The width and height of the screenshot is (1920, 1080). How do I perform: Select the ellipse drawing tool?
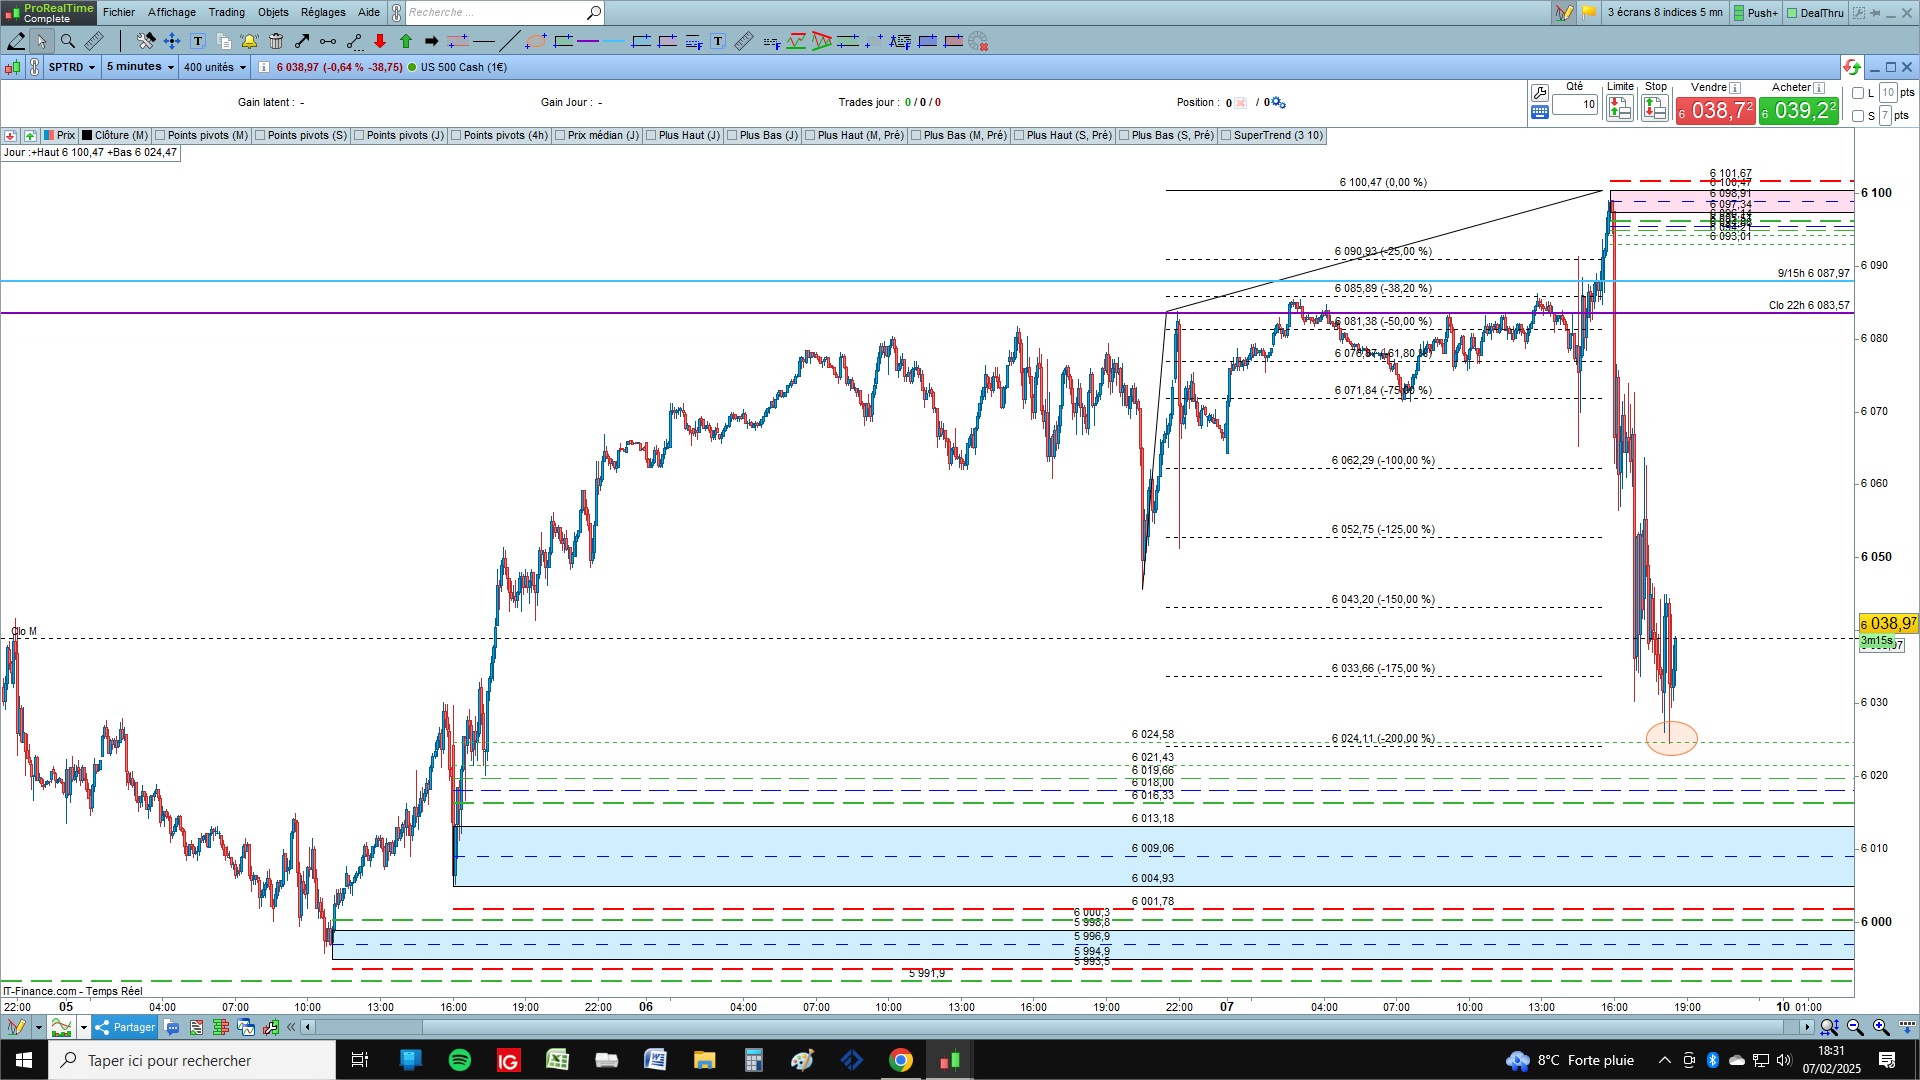click(x=536, y=41)
